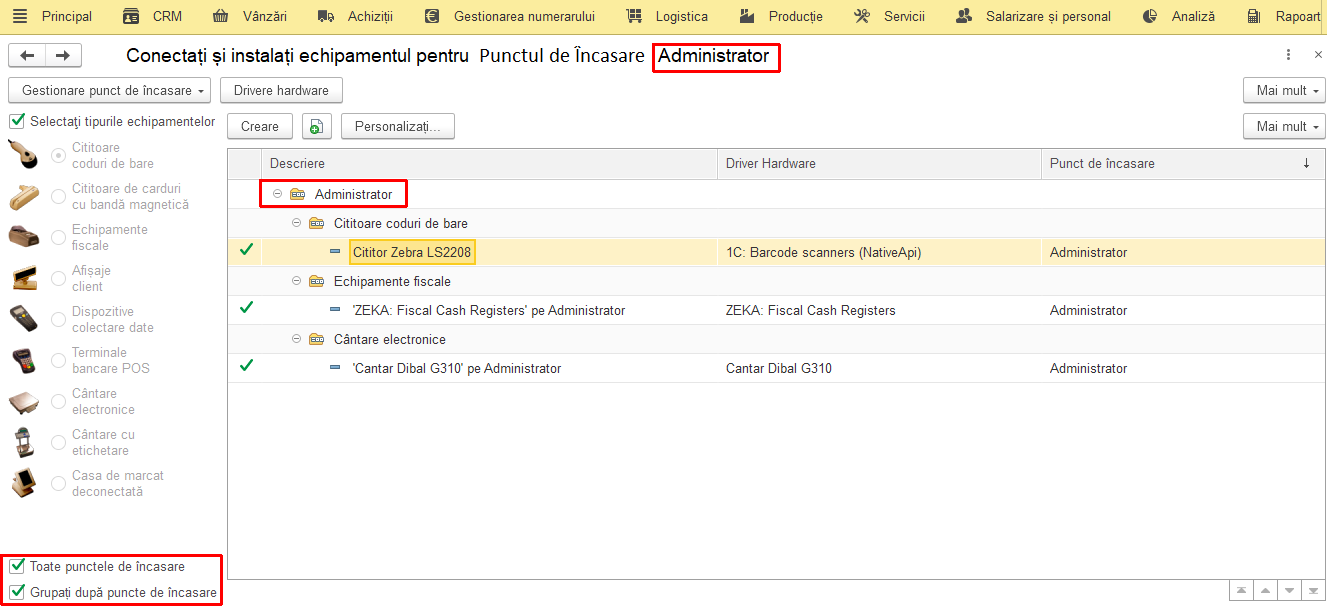Open the three-dot options icon

(1289, 55)
